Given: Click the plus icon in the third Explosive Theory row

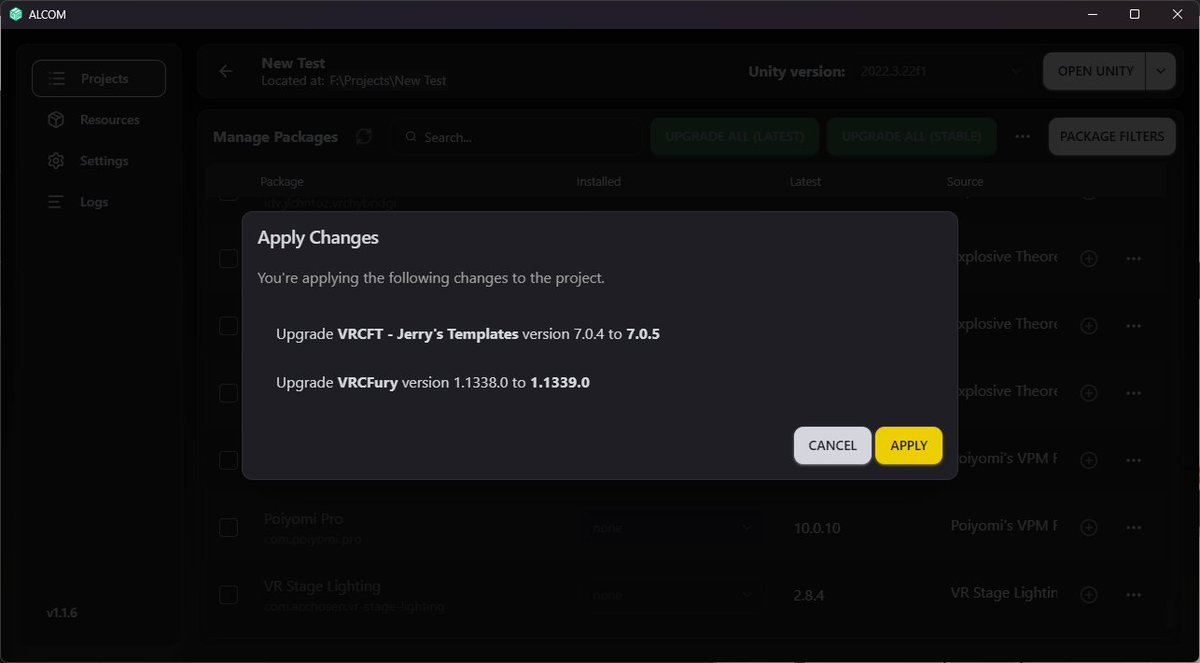Looking at the screenshot, I should point(1090,392).
